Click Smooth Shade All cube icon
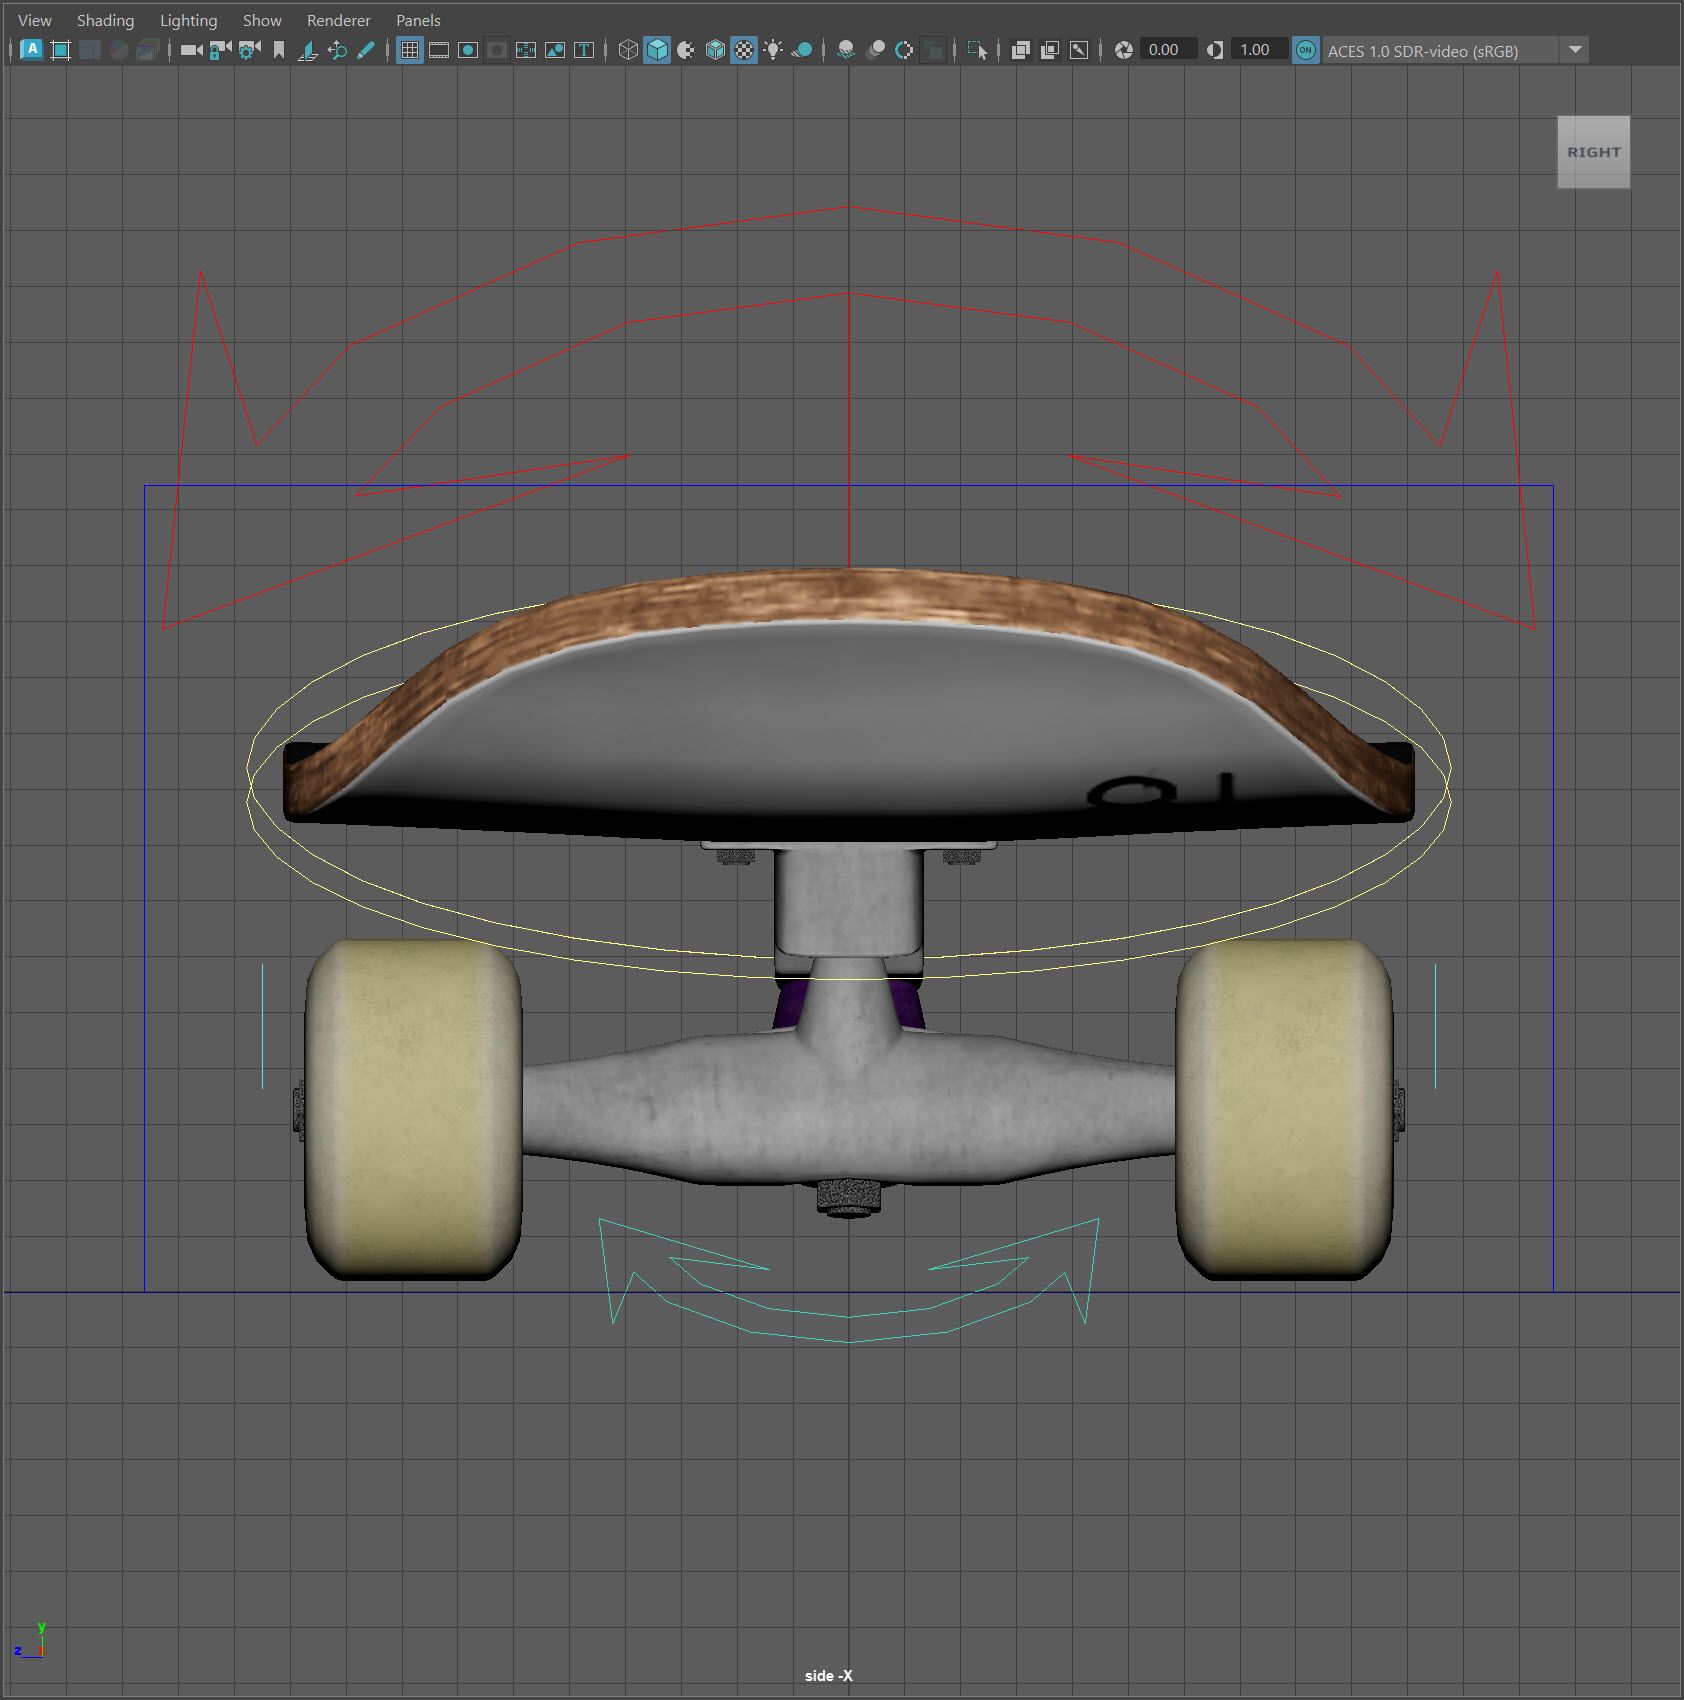Viewport: 1684px width, 1700px height. pyautogui.click(x=657, y=50)
